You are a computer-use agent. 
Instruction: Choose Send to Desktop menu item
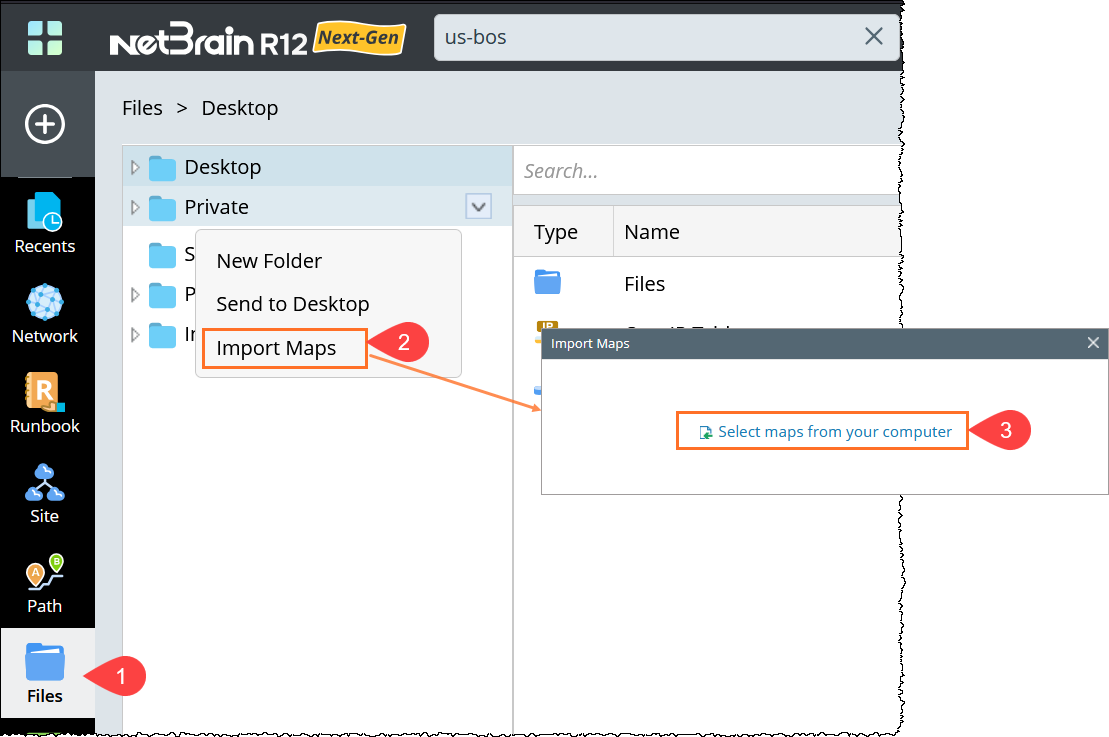[293, 304]
